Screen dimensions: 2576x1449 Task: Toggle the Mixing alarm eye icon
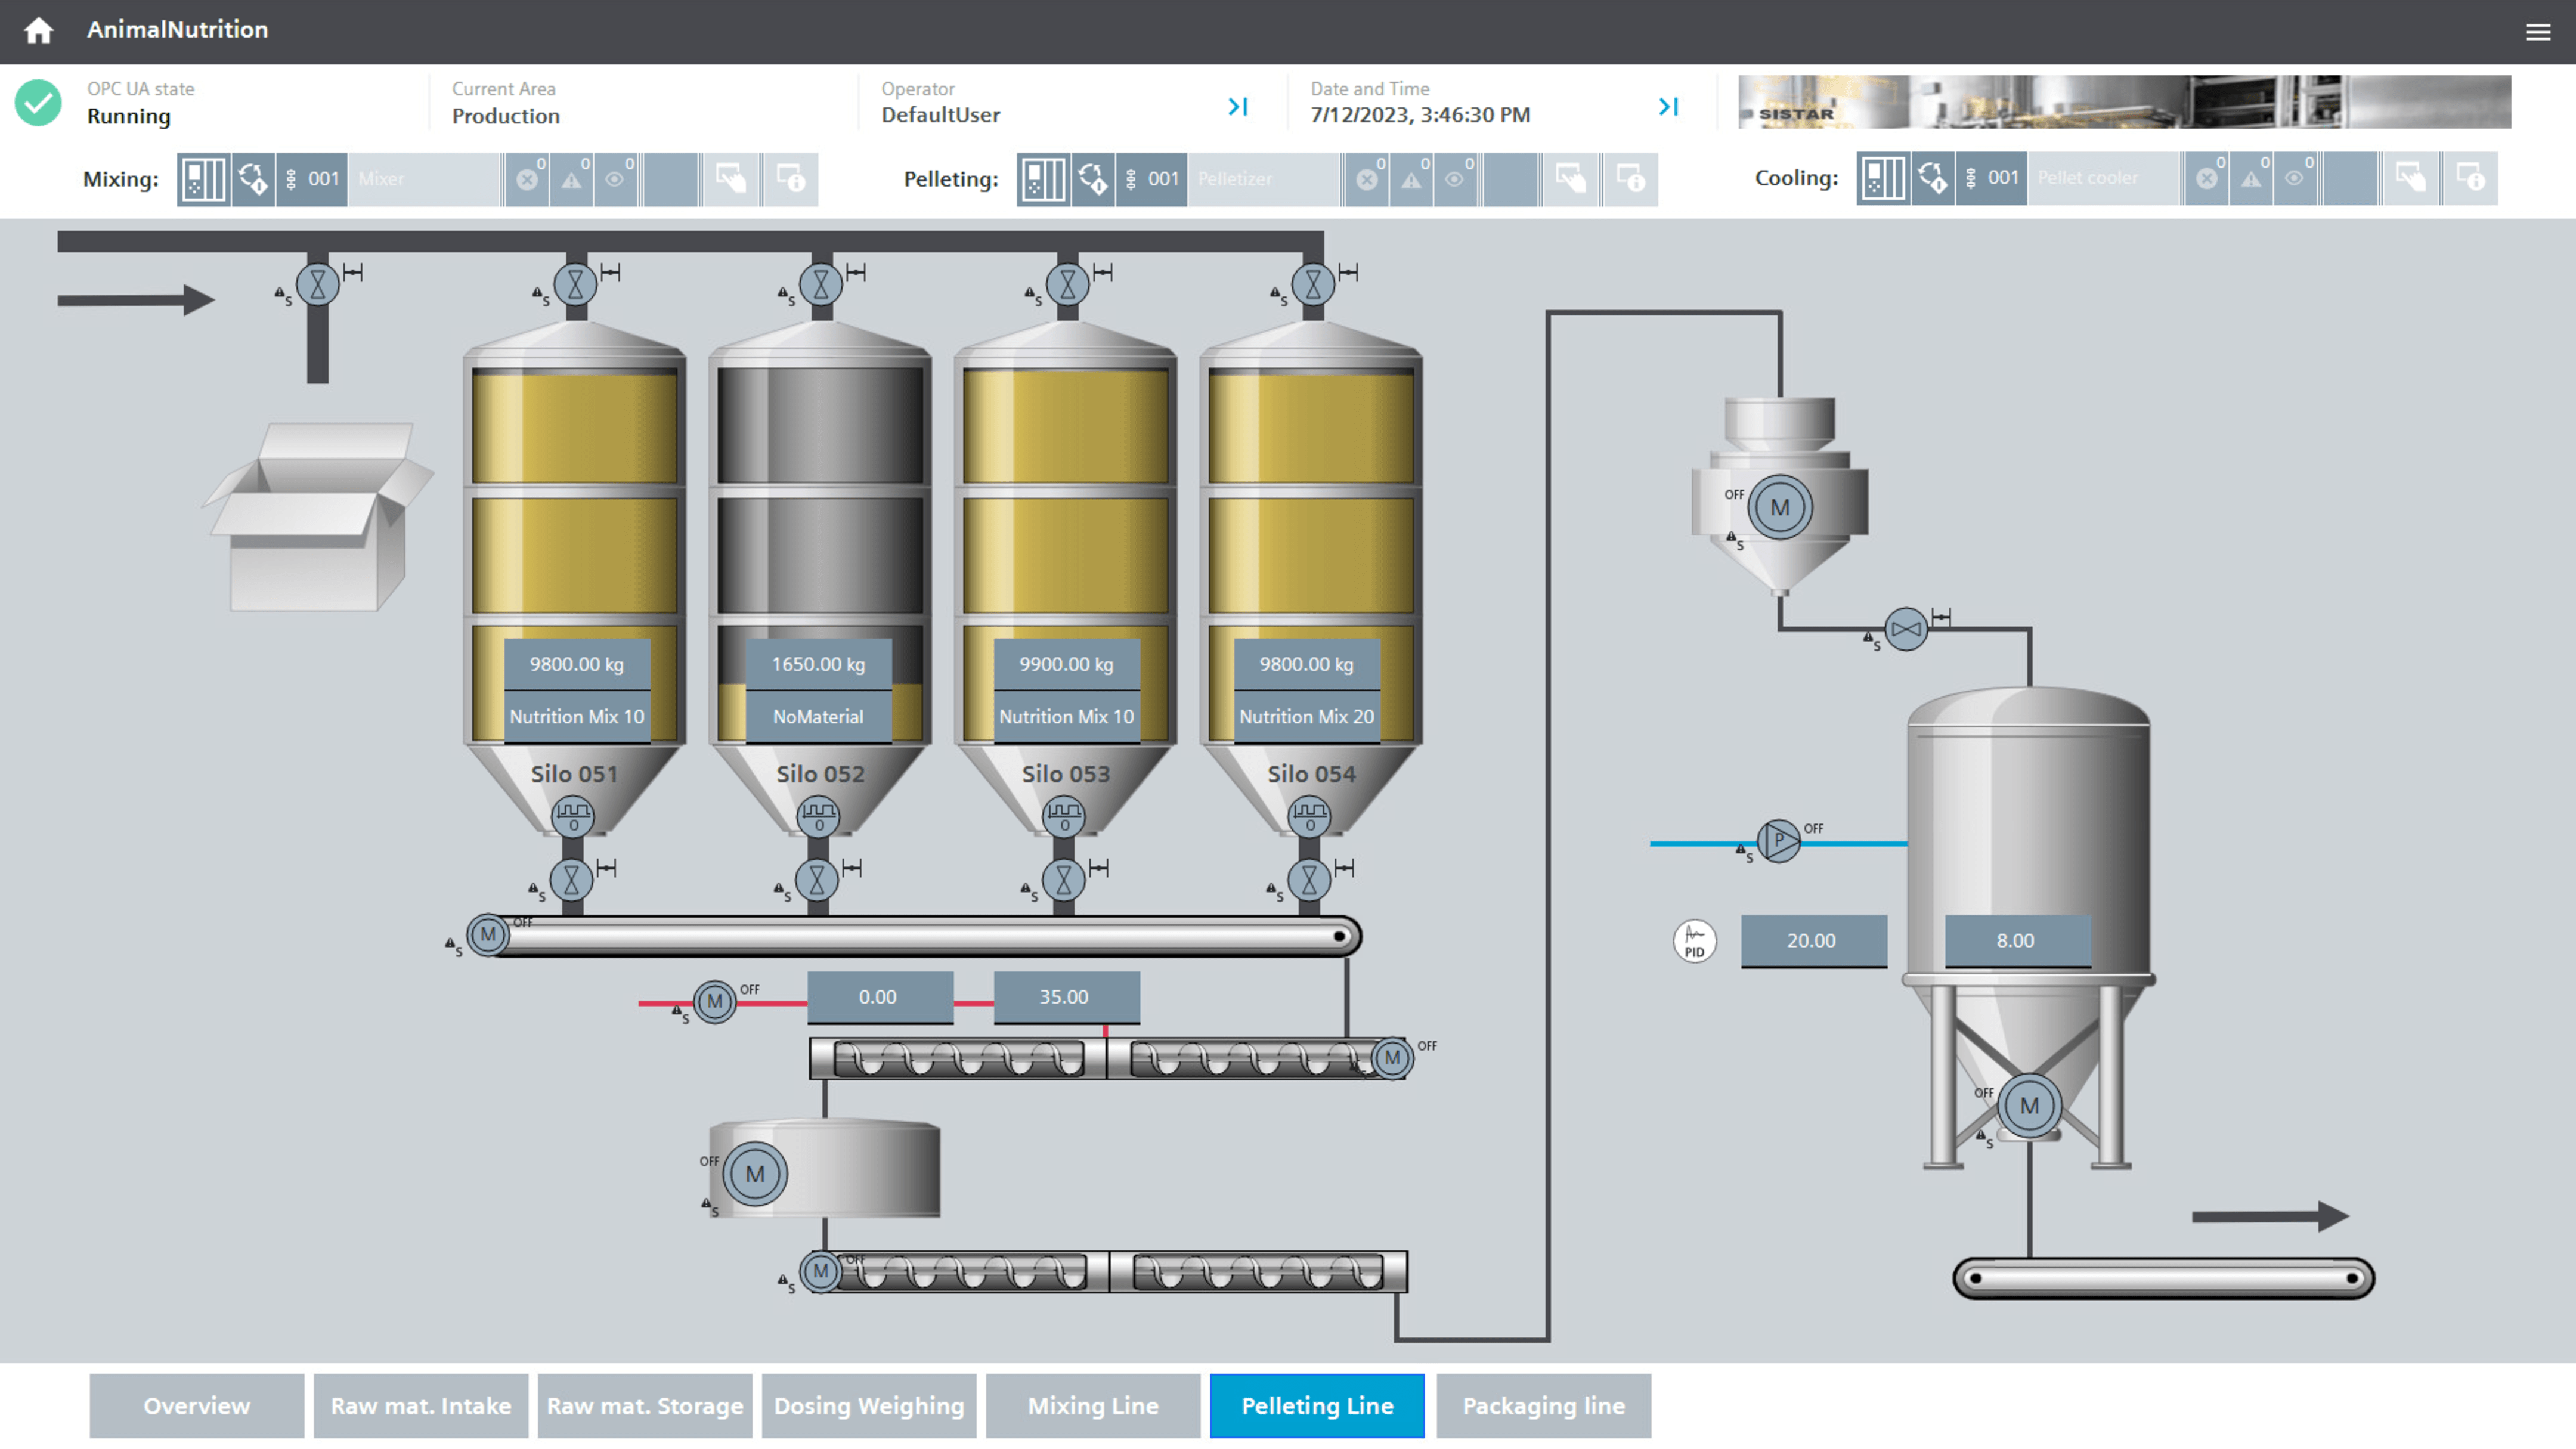(616, 179)
